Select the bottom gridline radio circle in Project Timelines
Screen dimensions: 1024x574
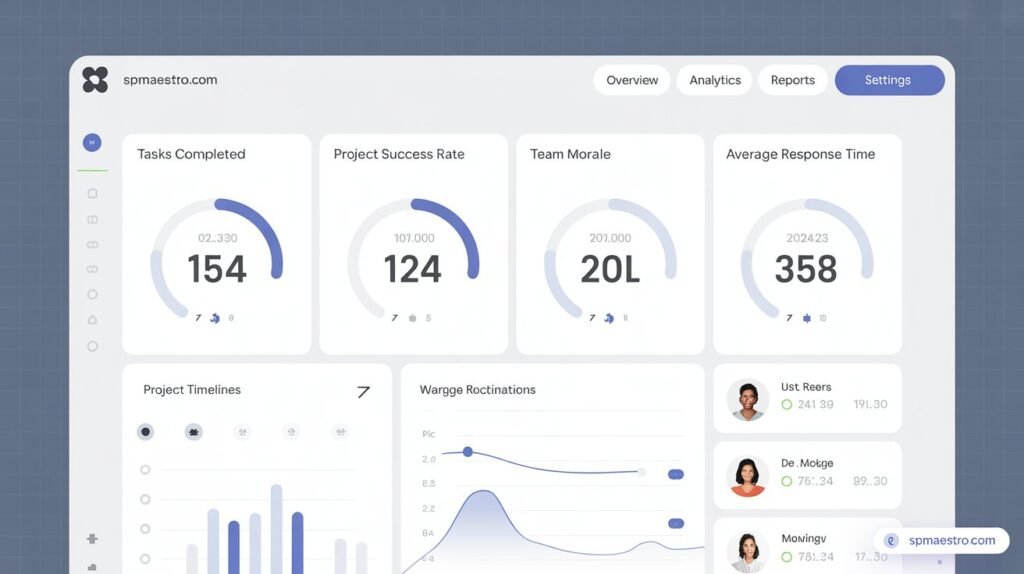coord(145,558)
